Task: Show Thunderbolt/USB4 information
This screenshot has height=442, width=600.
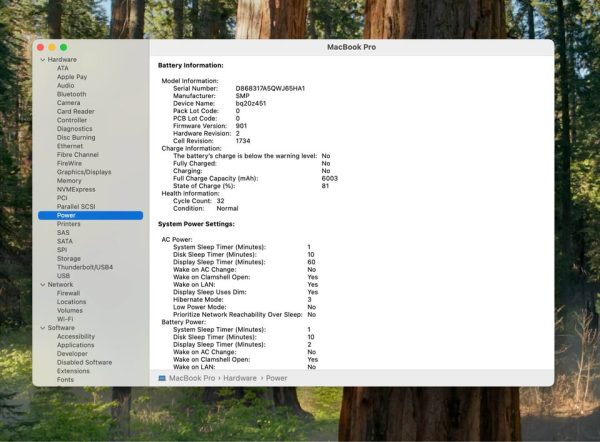Action: (x=85, y=266)
